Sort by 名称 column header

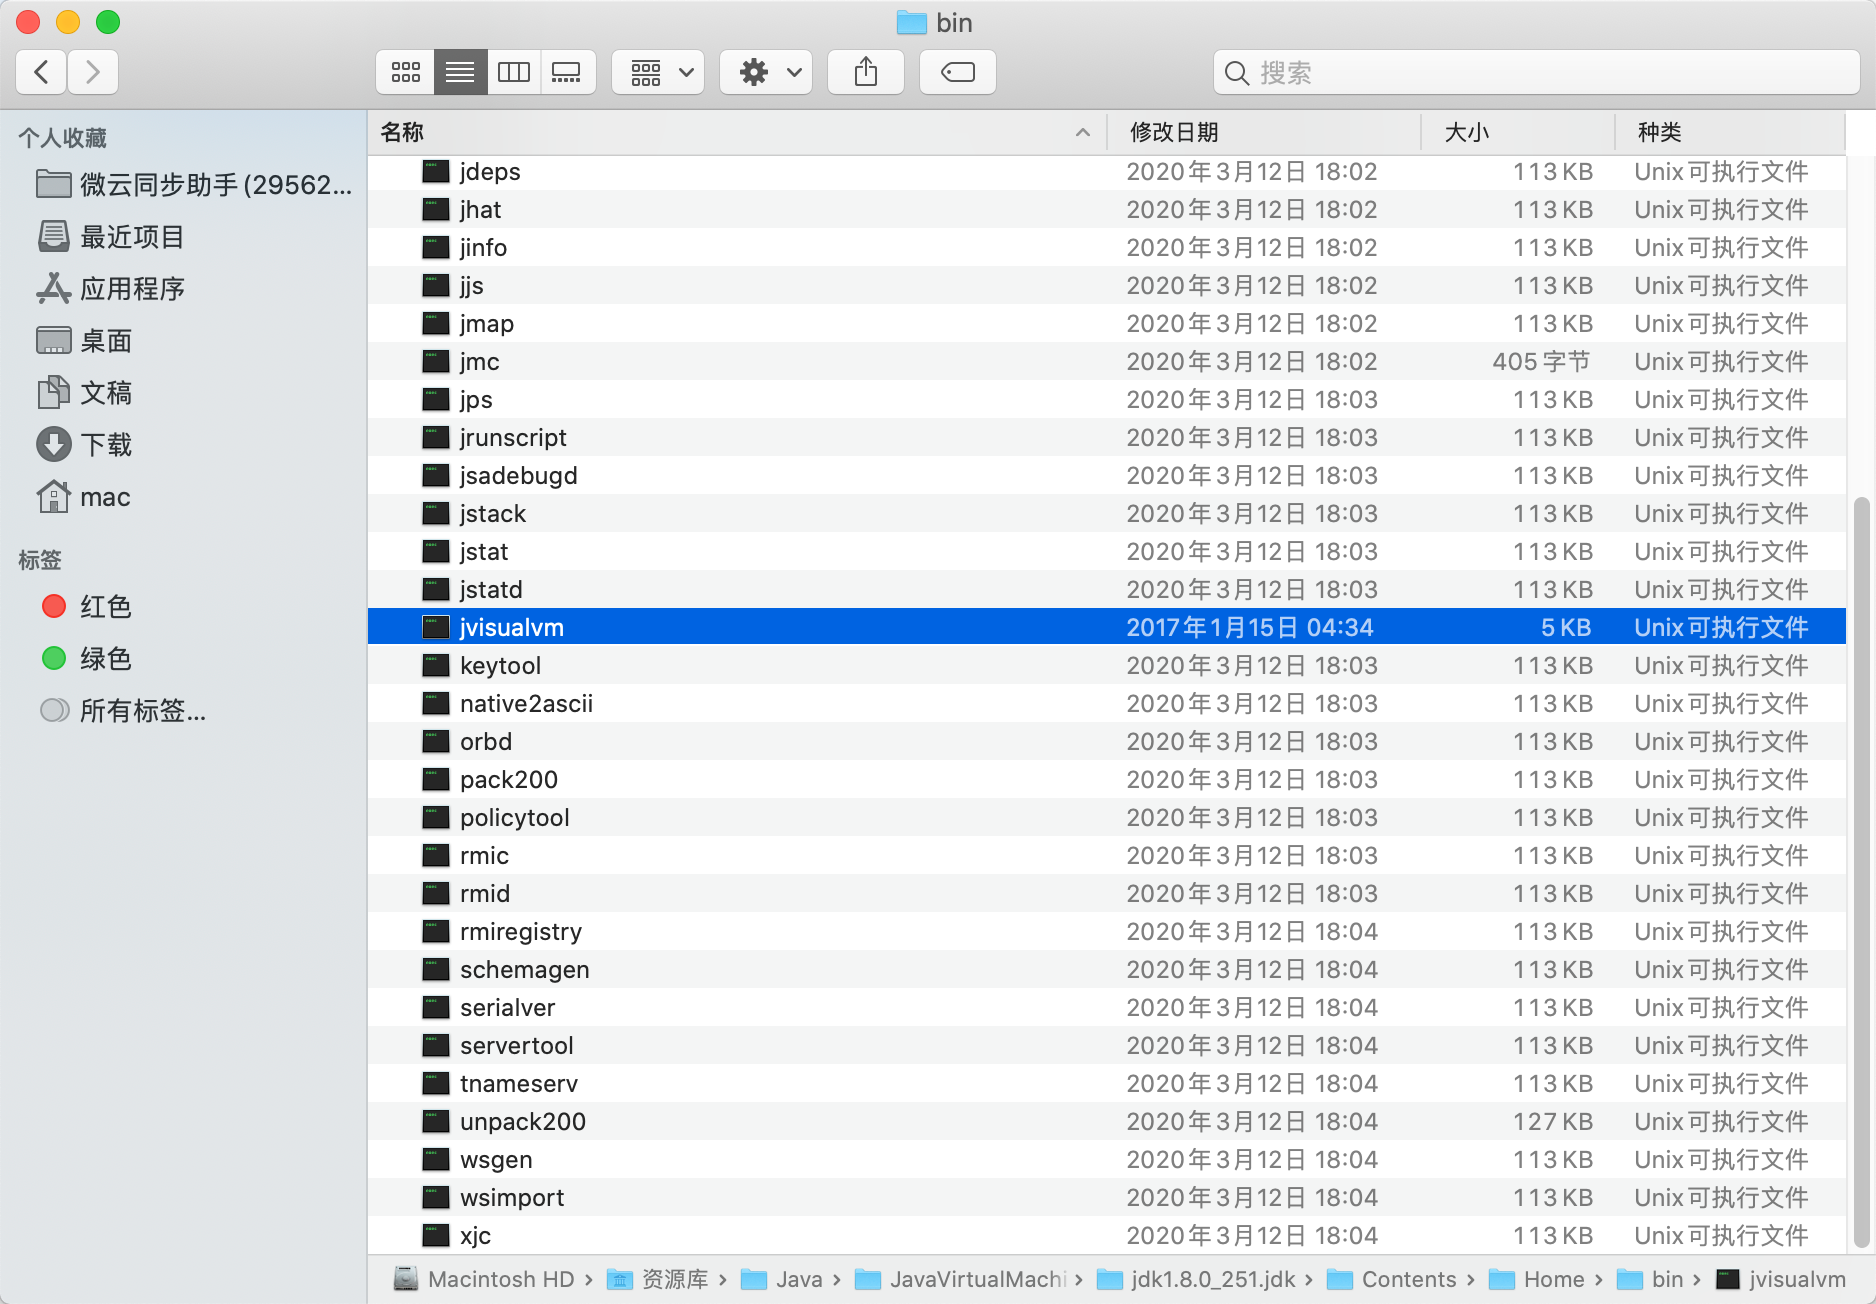tap(737, 132)
